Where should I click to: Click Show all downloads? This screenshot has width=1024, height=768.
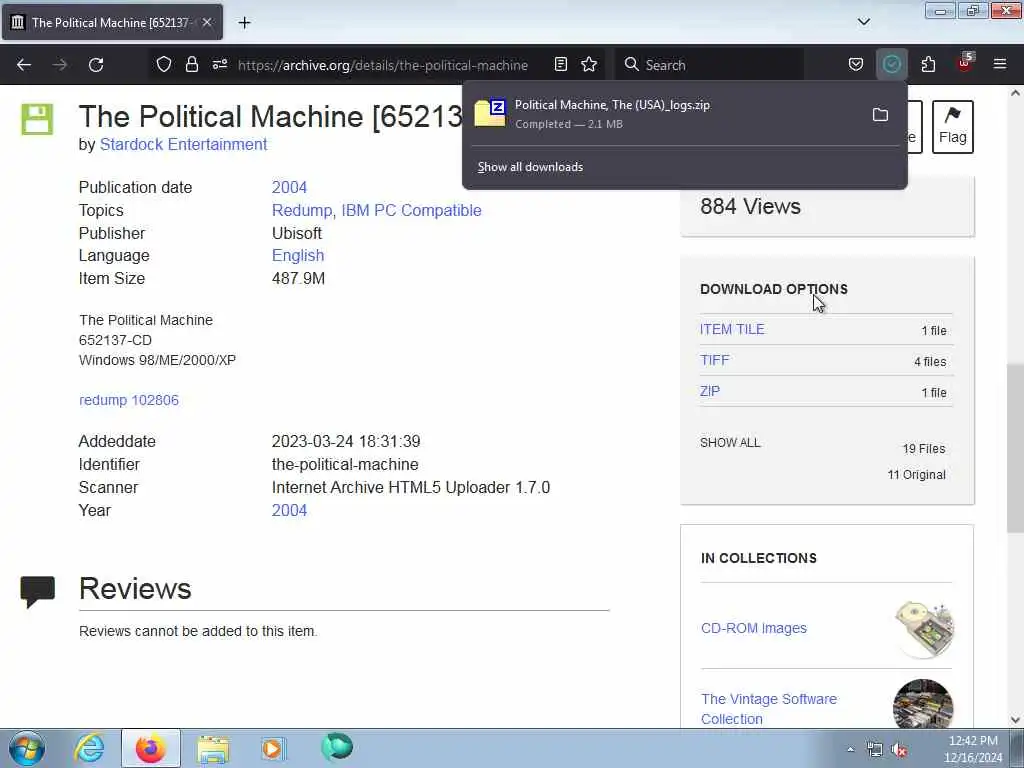[x=530, y=167]
